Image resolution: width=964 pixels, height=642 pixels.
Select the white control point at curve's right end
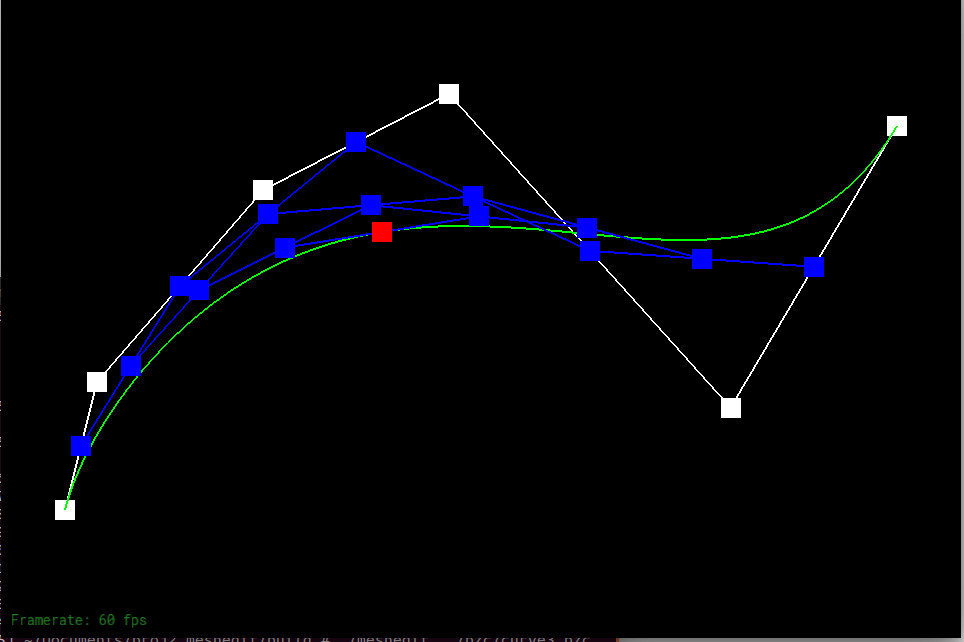897,126
